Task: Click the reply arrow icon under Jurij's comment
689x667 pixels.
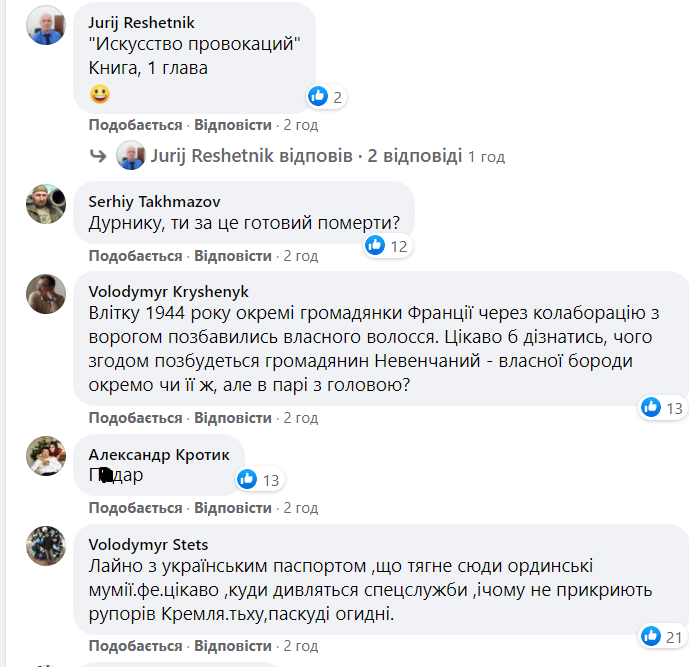Action: point(98,156)
